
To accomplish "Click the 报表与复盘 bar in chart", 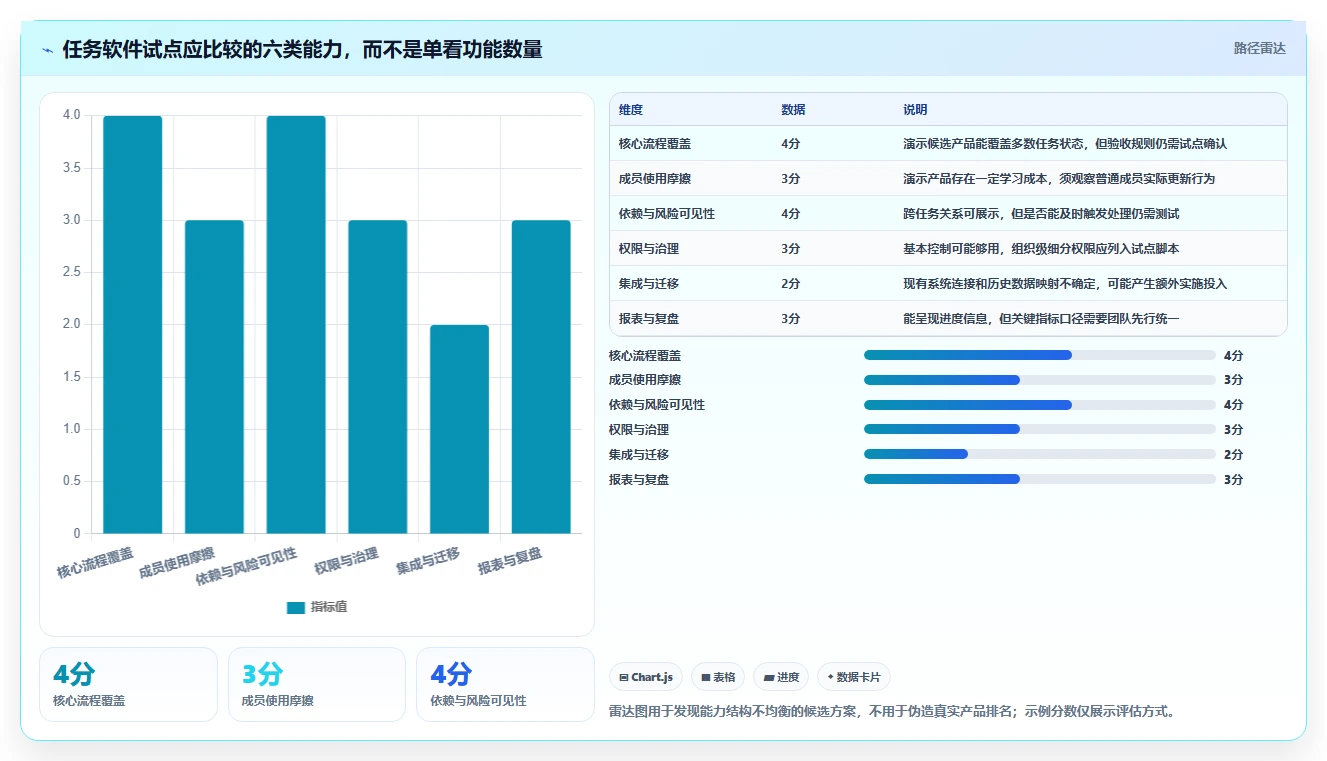I will point(541,376).
